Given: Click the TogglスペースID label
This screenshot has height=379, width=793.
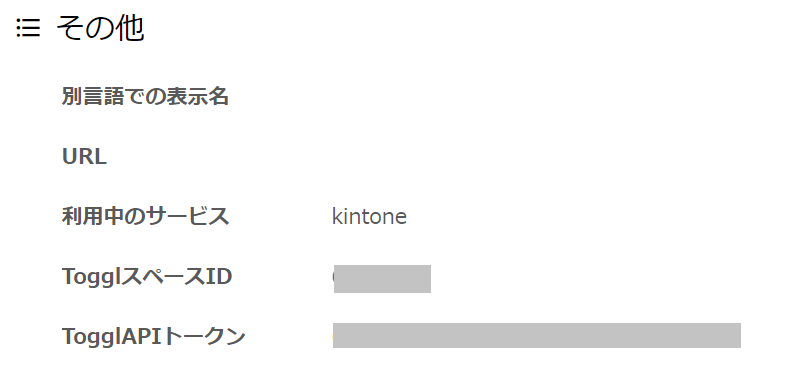Looking at the screenshot, I should 147,277.
